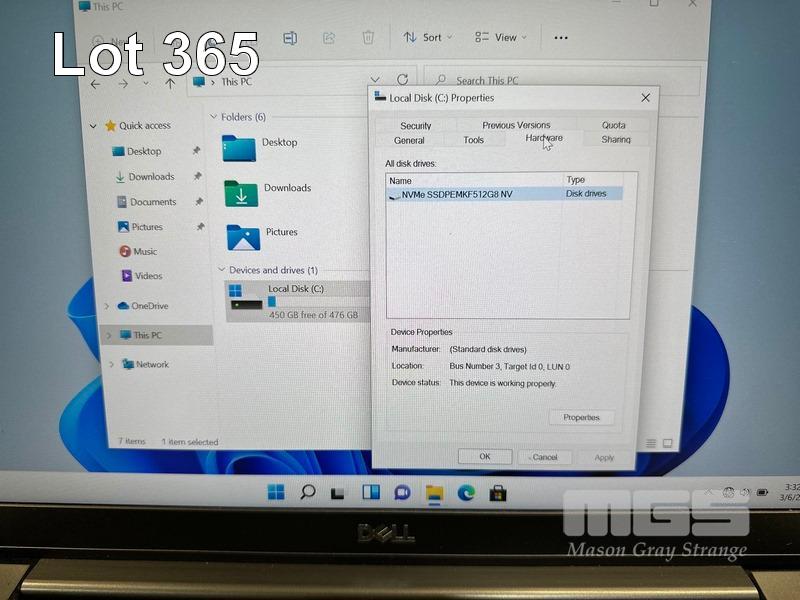Collapse the Devices and drives group
This screenshot has height=600, width=800.
221,270
